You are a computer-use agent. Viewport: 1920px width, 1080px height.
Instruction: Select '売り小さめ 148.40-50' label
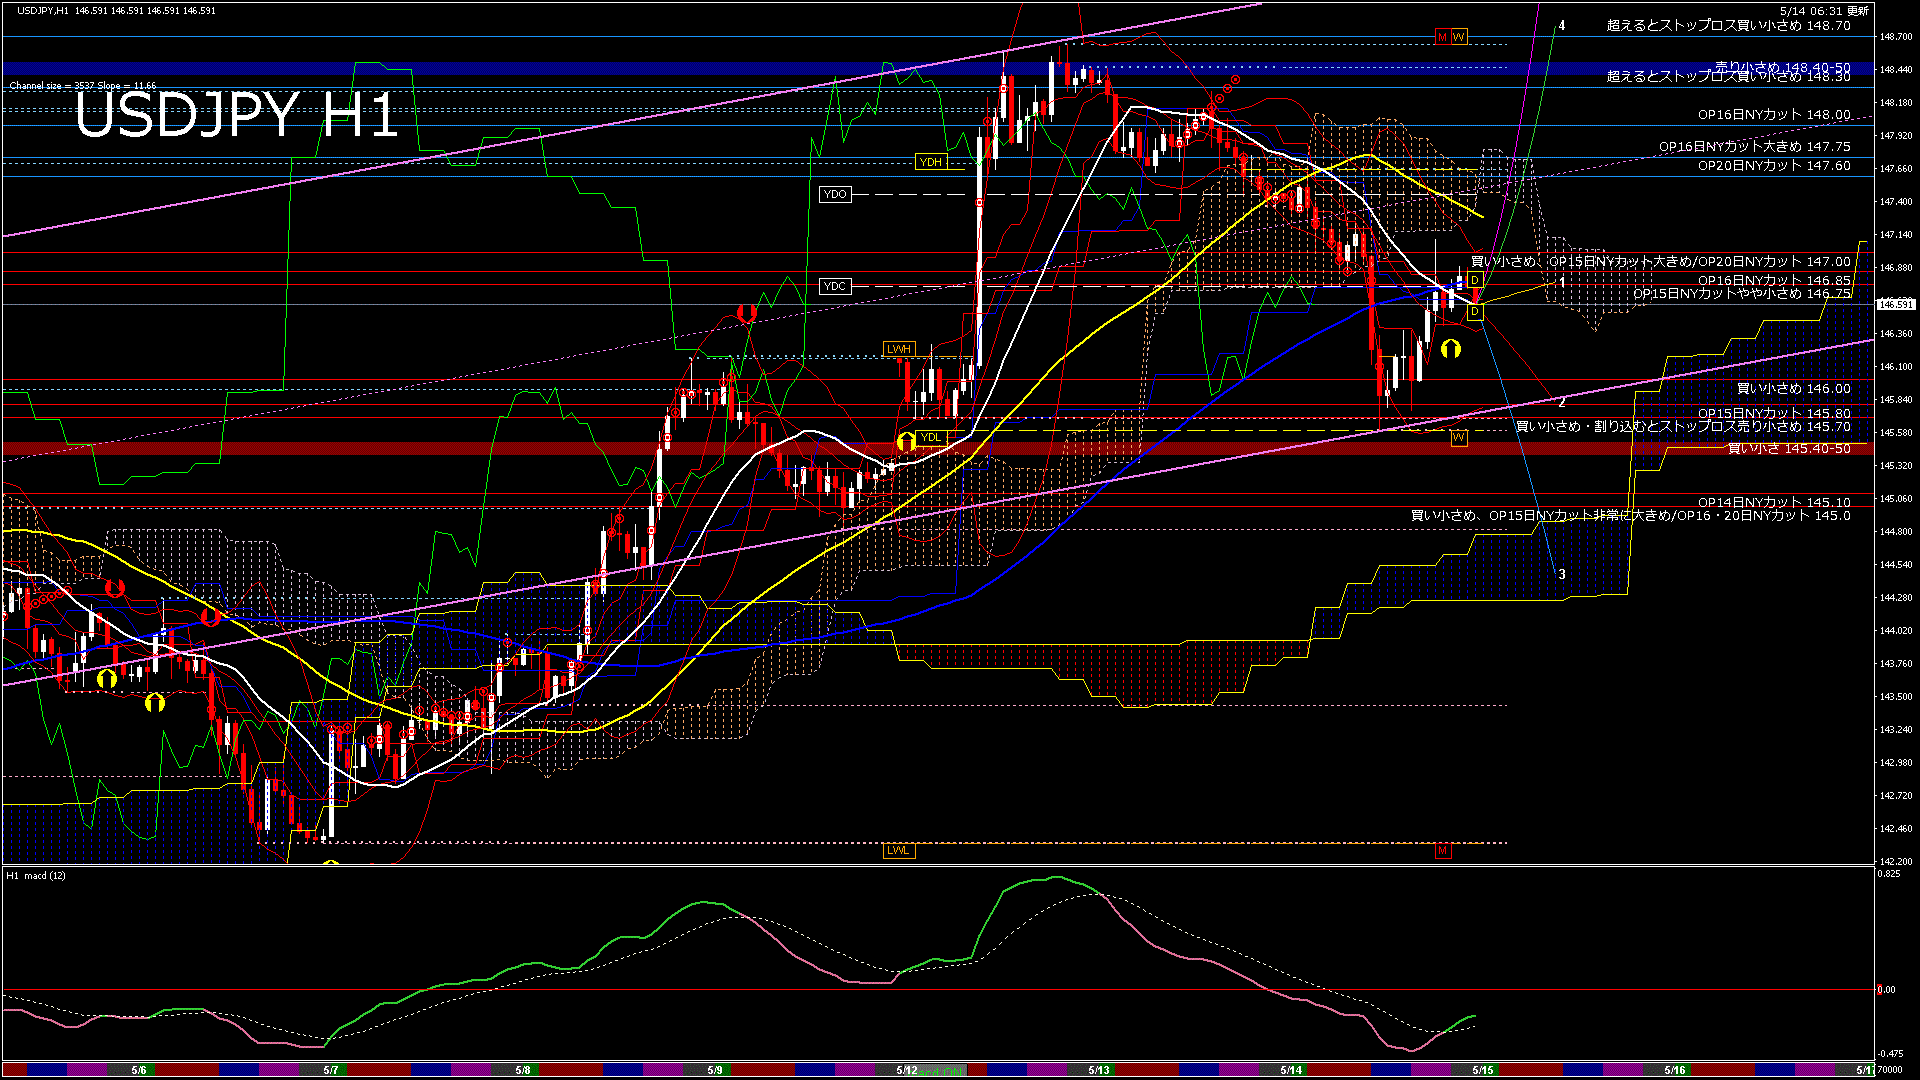1783,68
